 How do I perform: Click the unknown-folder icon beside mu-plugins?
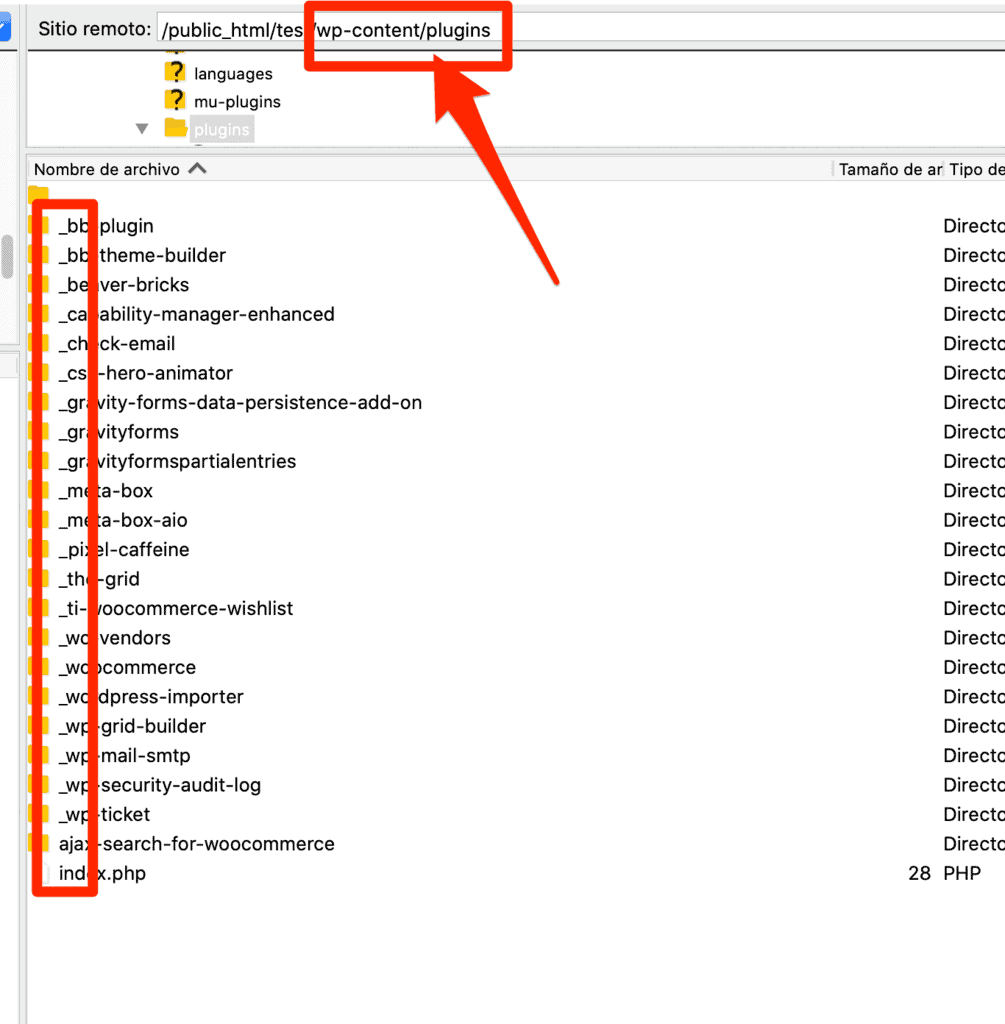coord(175,100)
